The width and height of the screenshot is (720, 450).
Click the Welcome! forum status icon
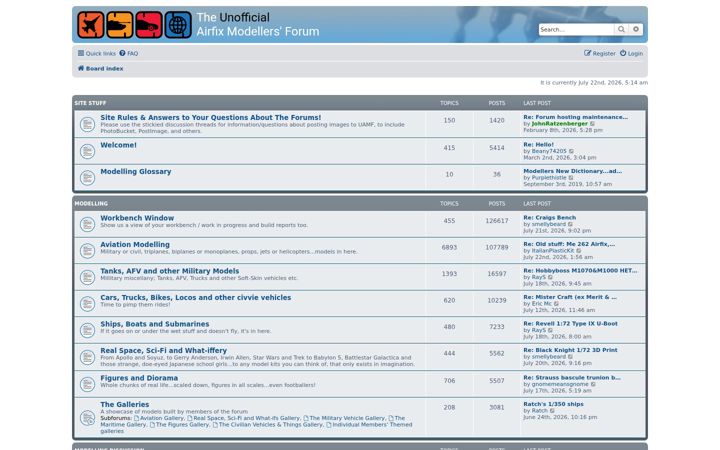(x=87, y=151)
